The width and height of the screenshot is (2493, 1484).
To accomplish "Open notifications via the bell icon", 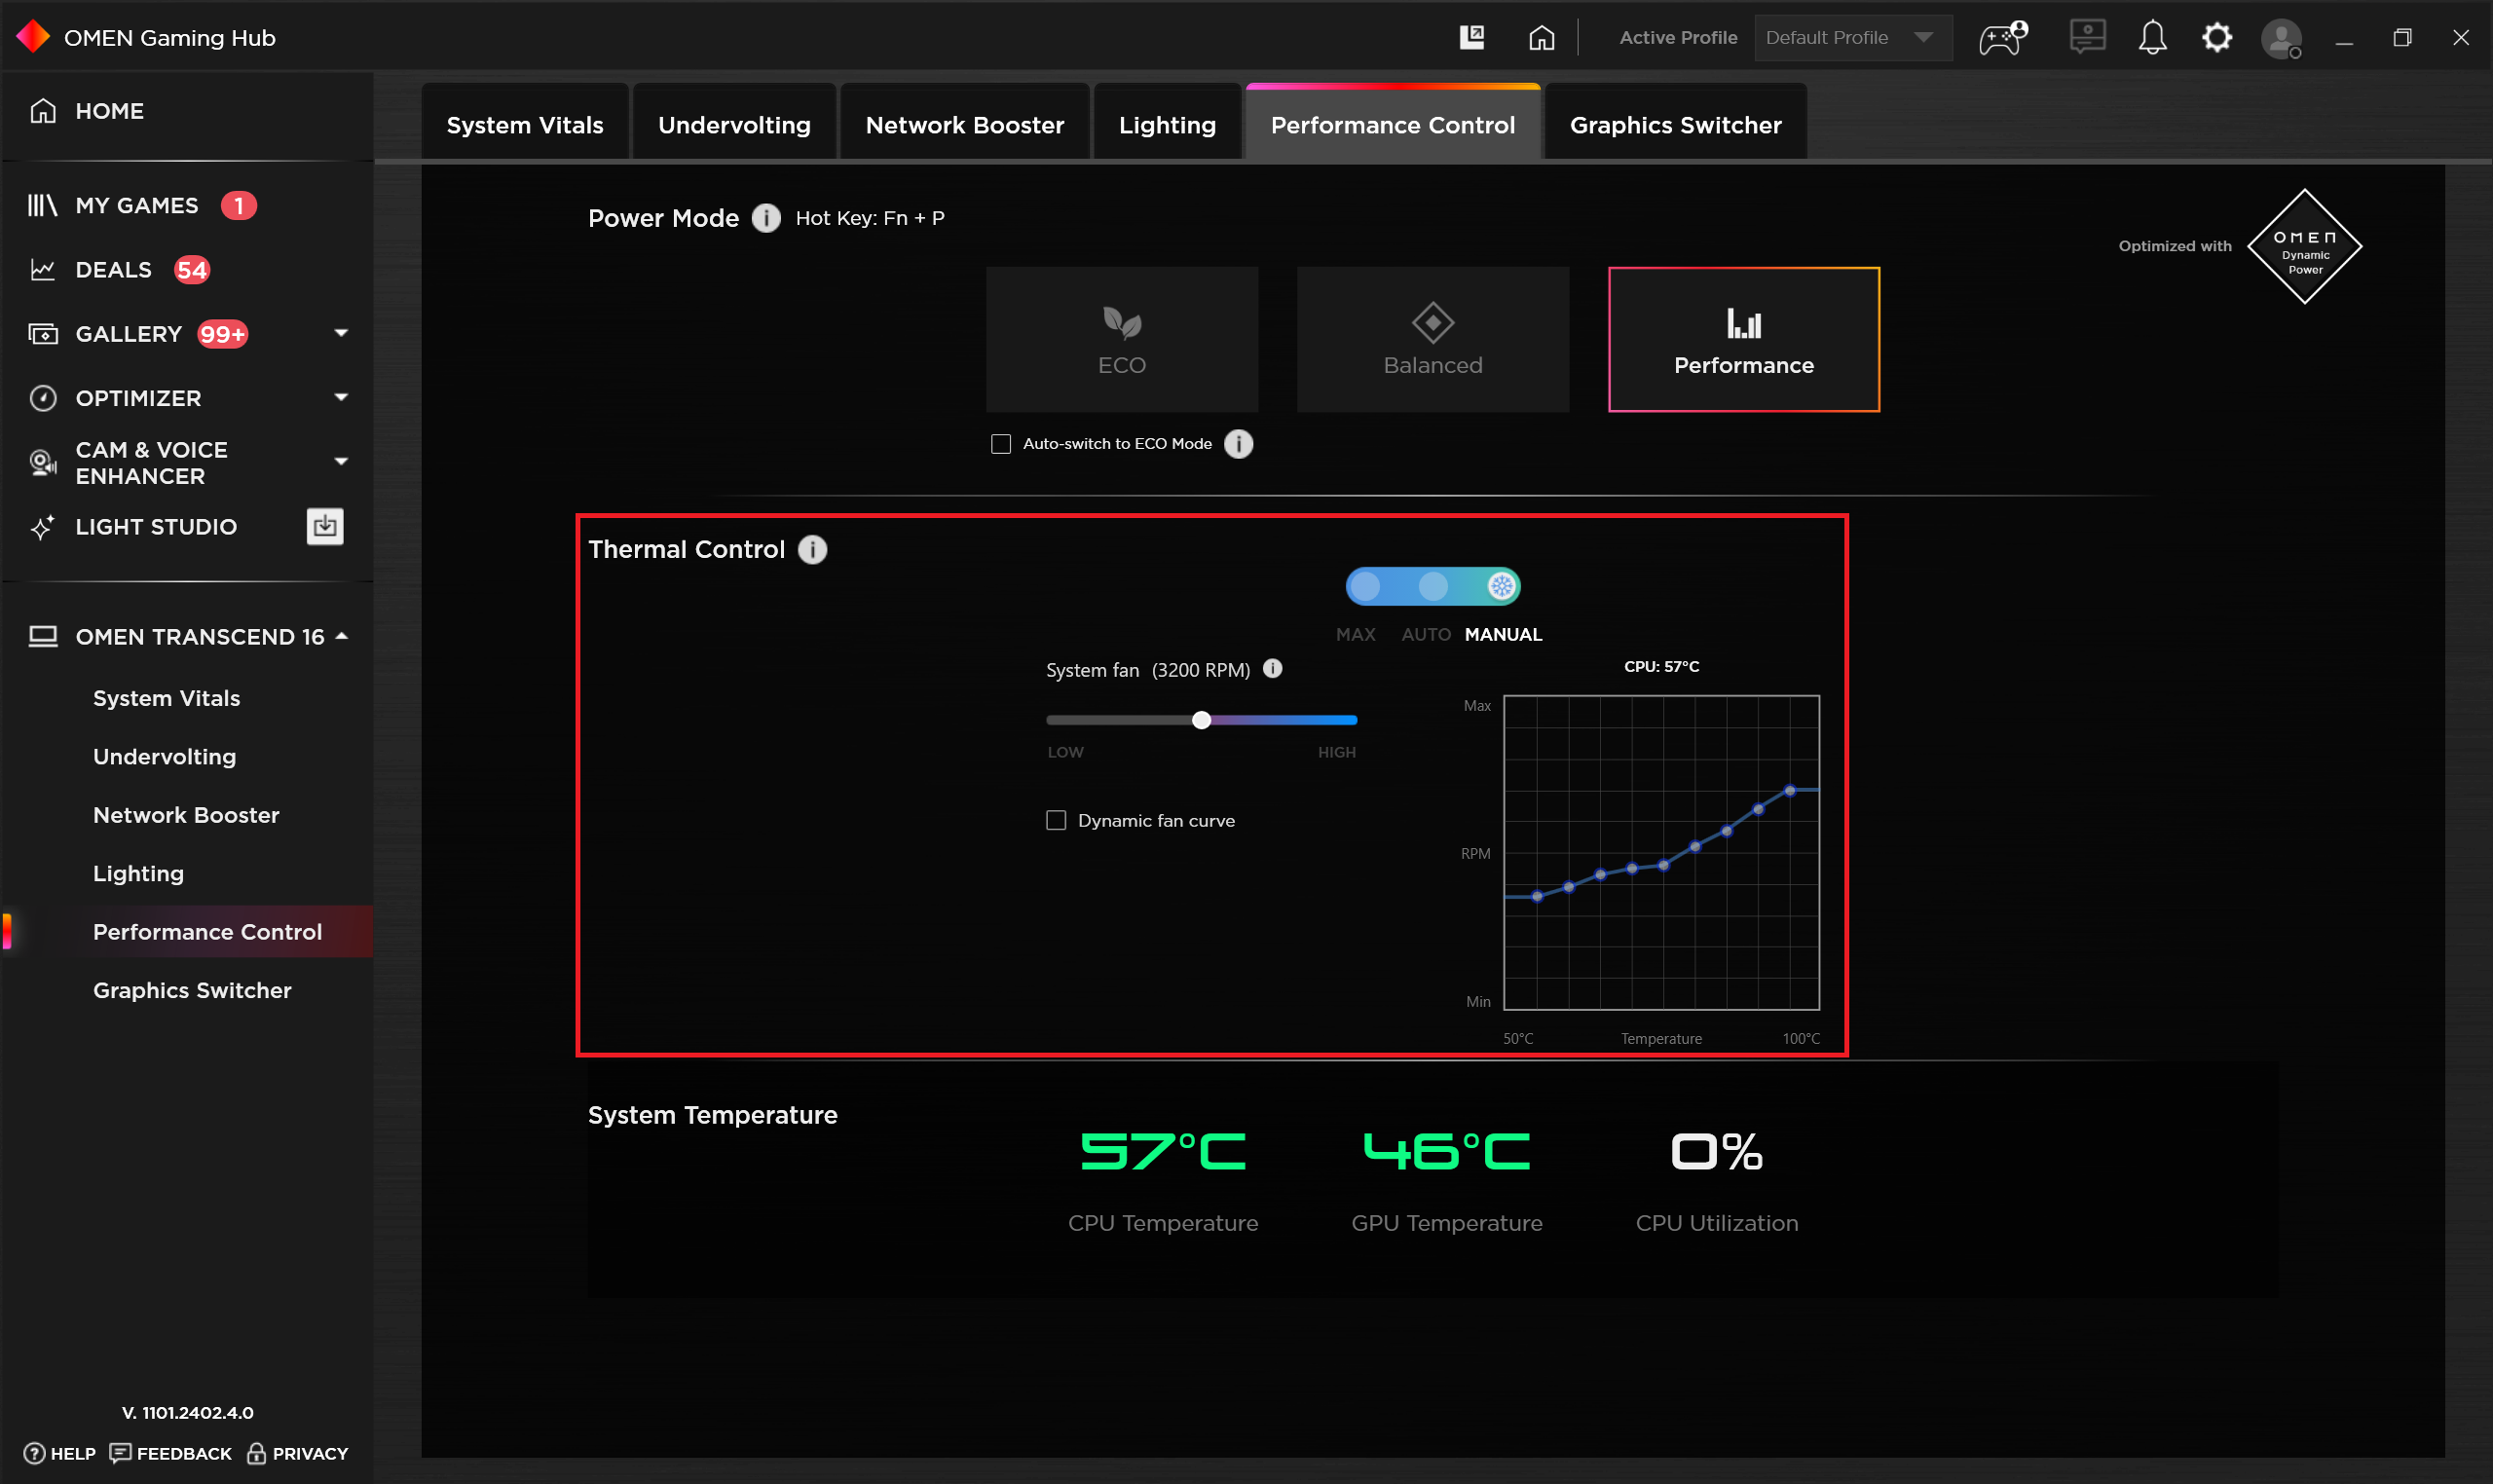I will pos(2152,38).
